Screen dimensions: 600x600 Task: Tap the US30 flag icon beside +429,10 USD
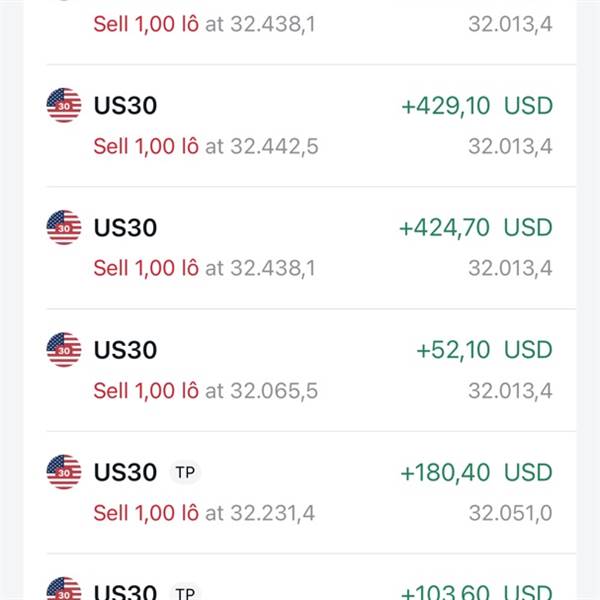tap(64, 105)
